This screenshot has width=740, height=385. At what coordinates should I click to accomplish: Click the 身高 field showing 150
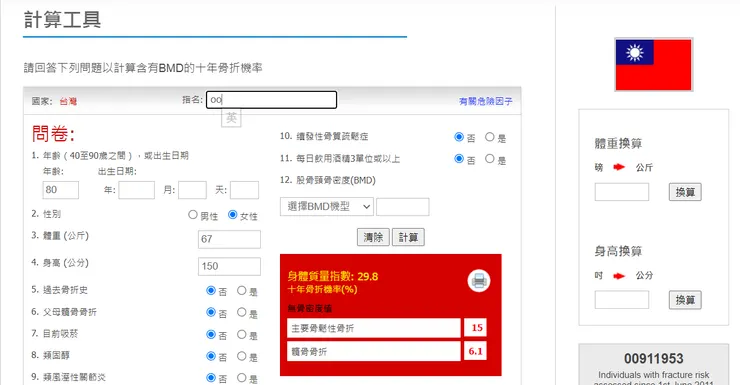click(229, 267)
